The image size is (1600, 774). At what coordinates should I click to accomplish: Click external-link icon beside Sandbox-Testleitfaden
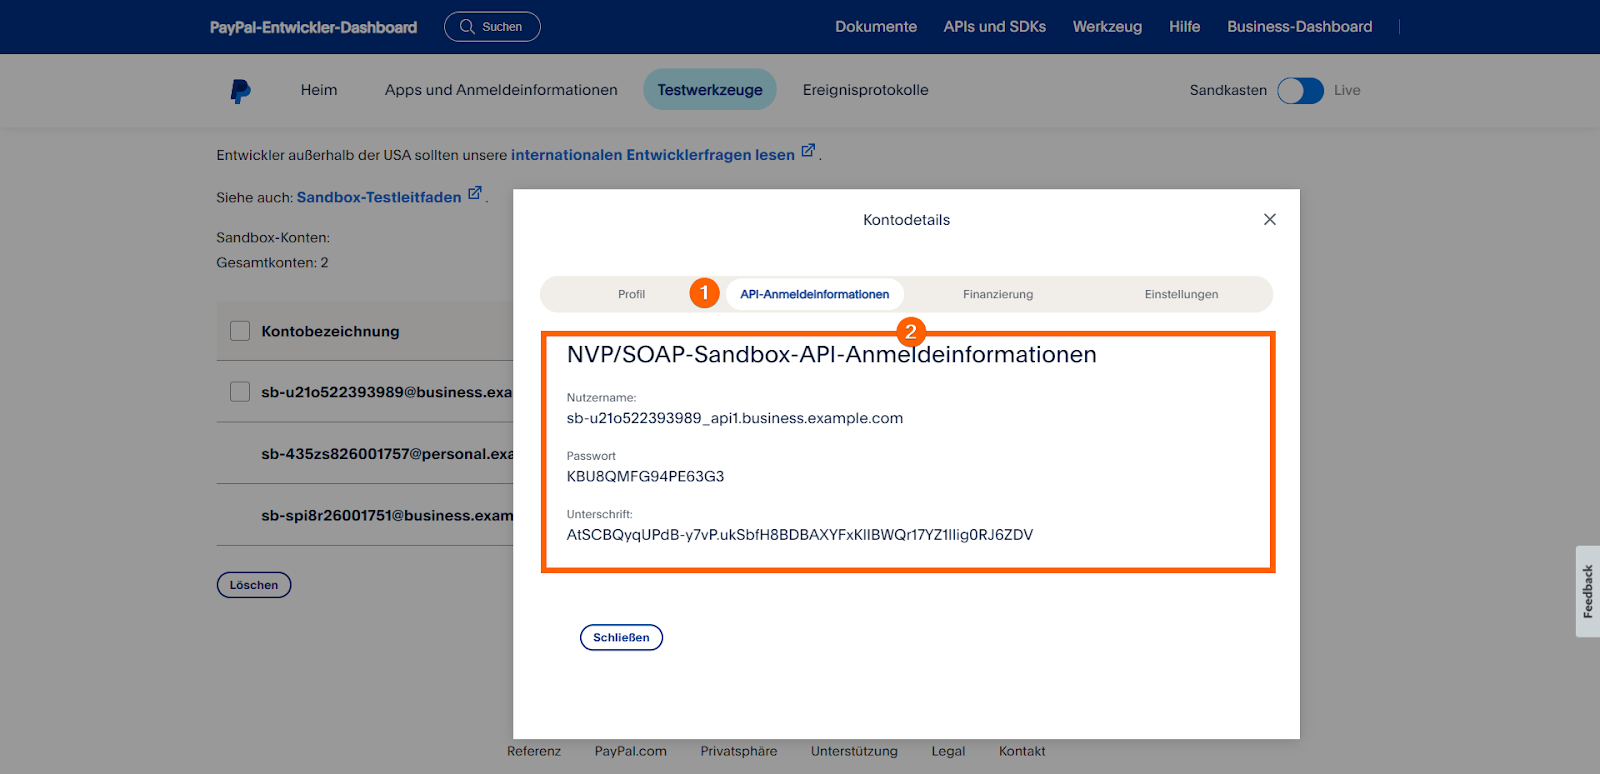(x=475, y=193)
